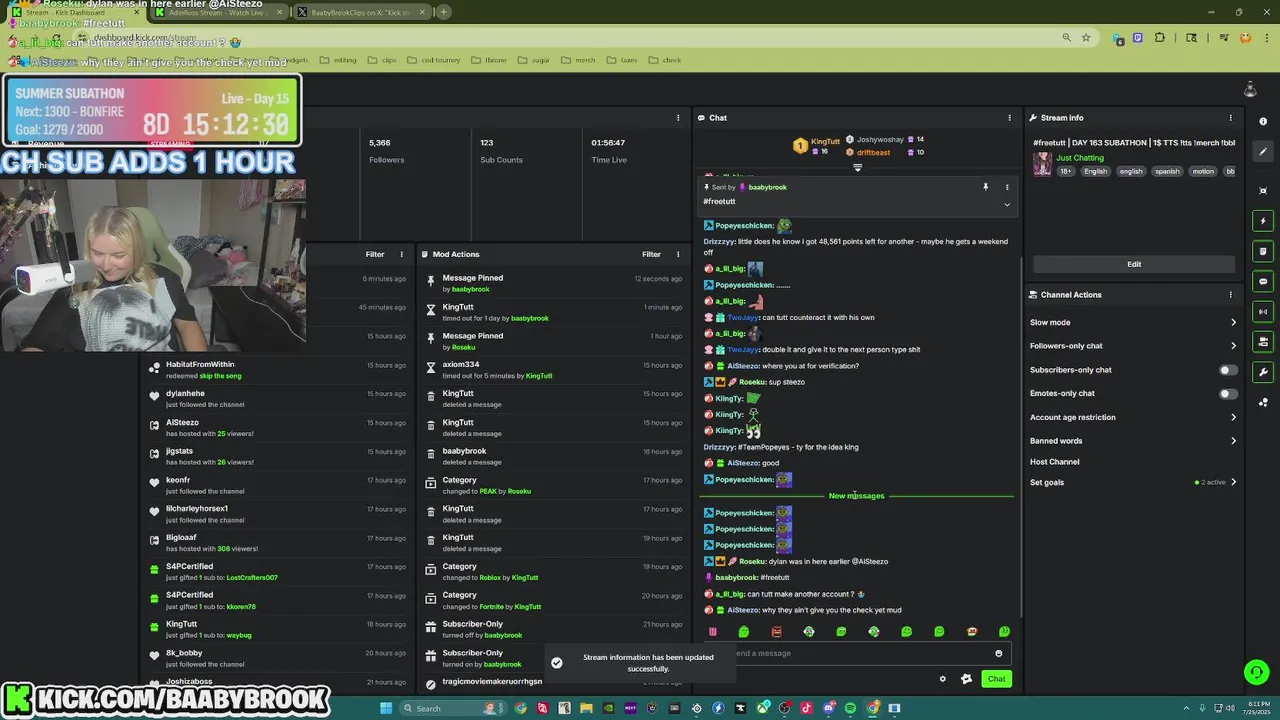Open the green headset support button

[x=1255, y=672]
